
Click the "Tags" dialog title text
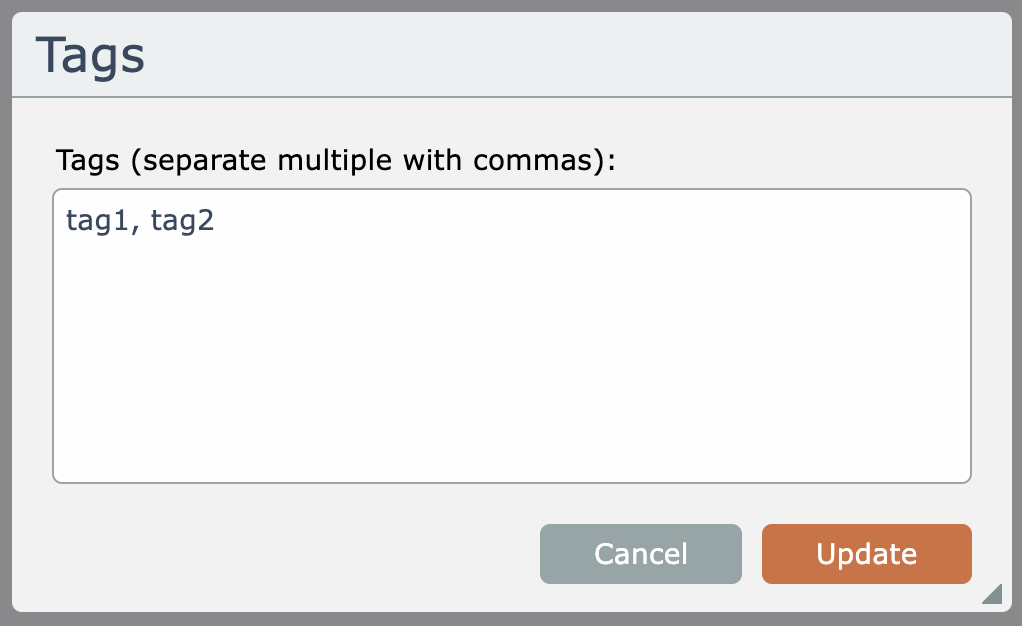coord(91,56)
